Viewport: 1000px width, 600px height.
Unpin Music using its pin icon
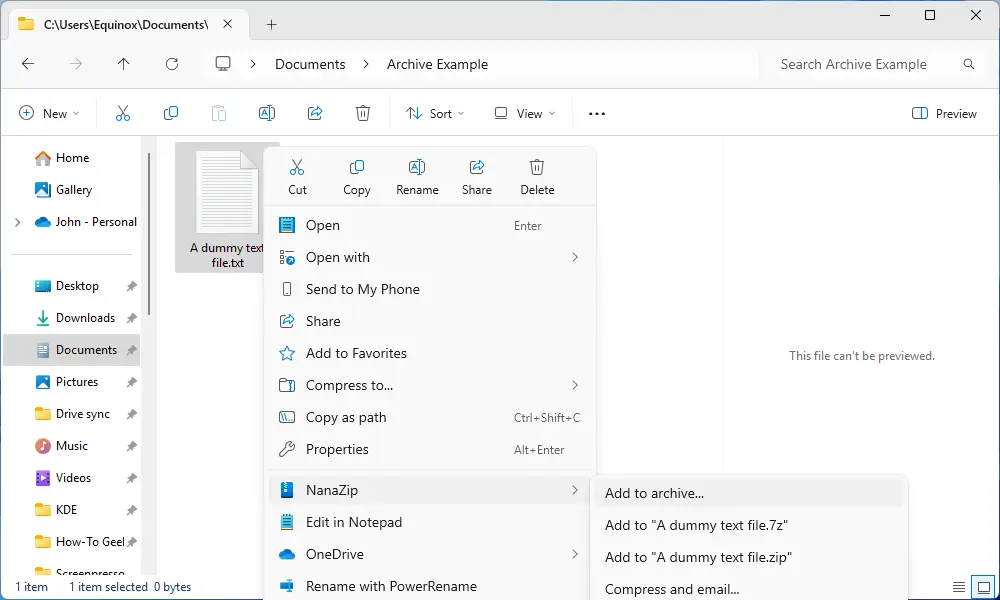[x=131, y=446]
